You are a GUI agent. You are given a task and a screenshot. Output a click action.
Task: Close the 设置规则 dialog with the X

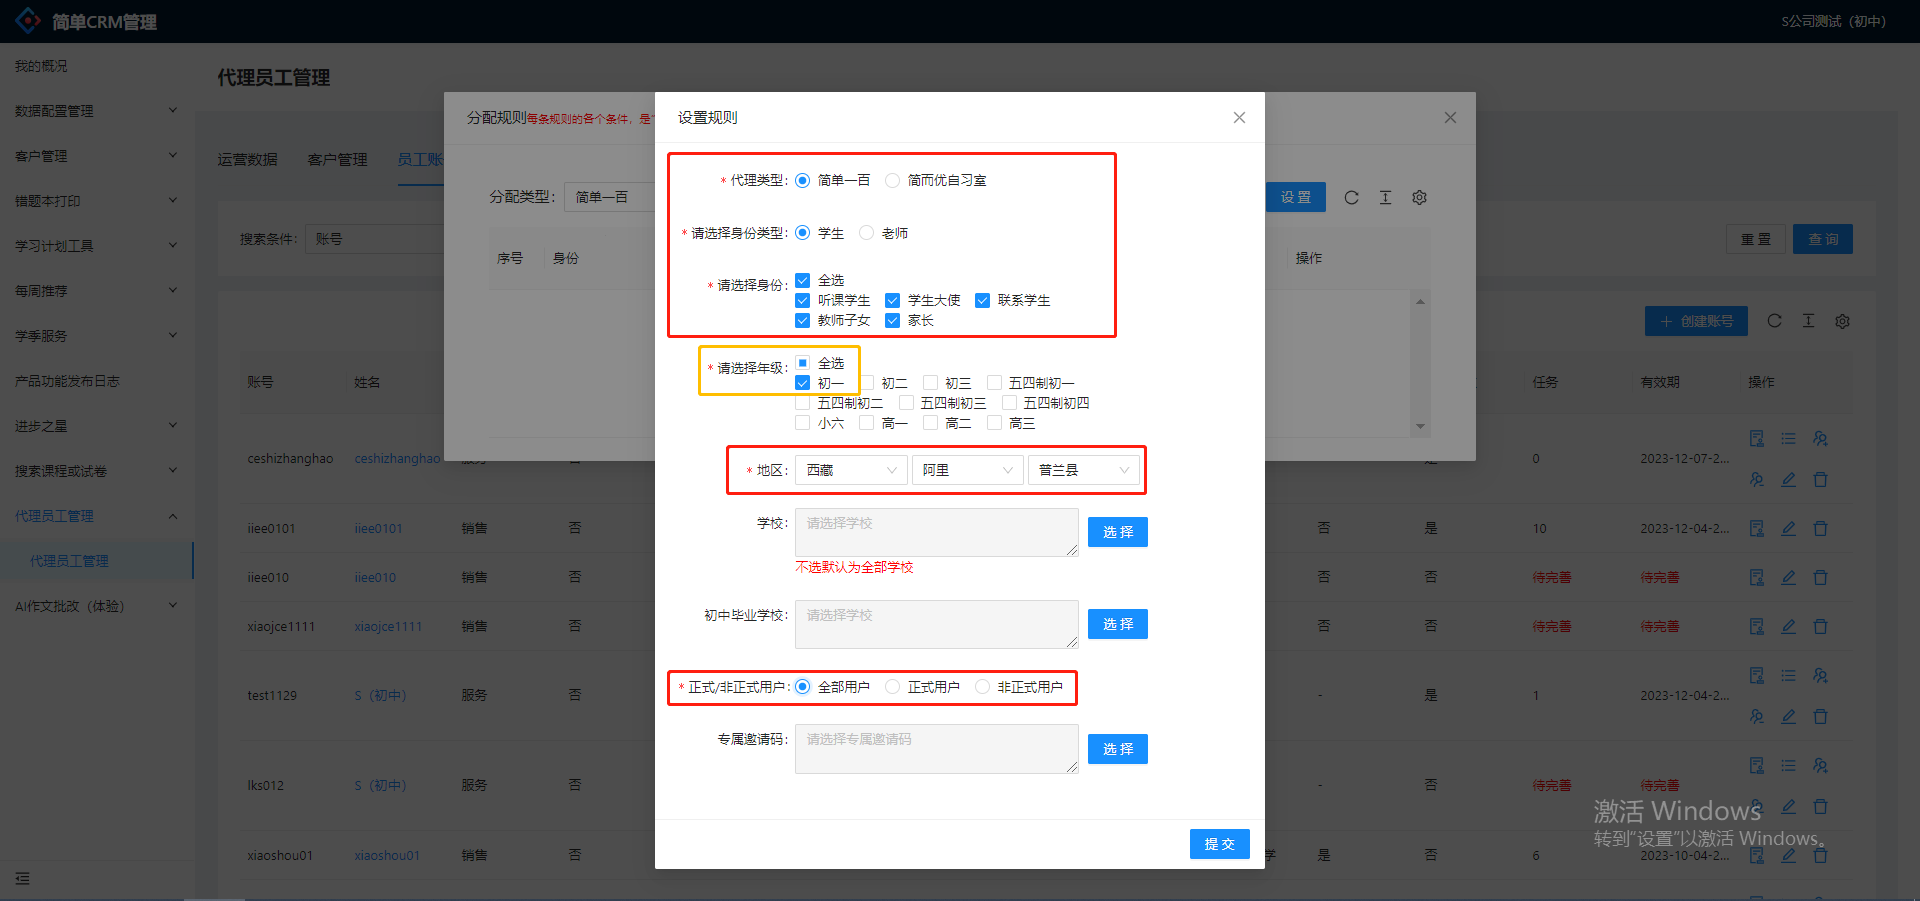click(x=1239, y=118)
